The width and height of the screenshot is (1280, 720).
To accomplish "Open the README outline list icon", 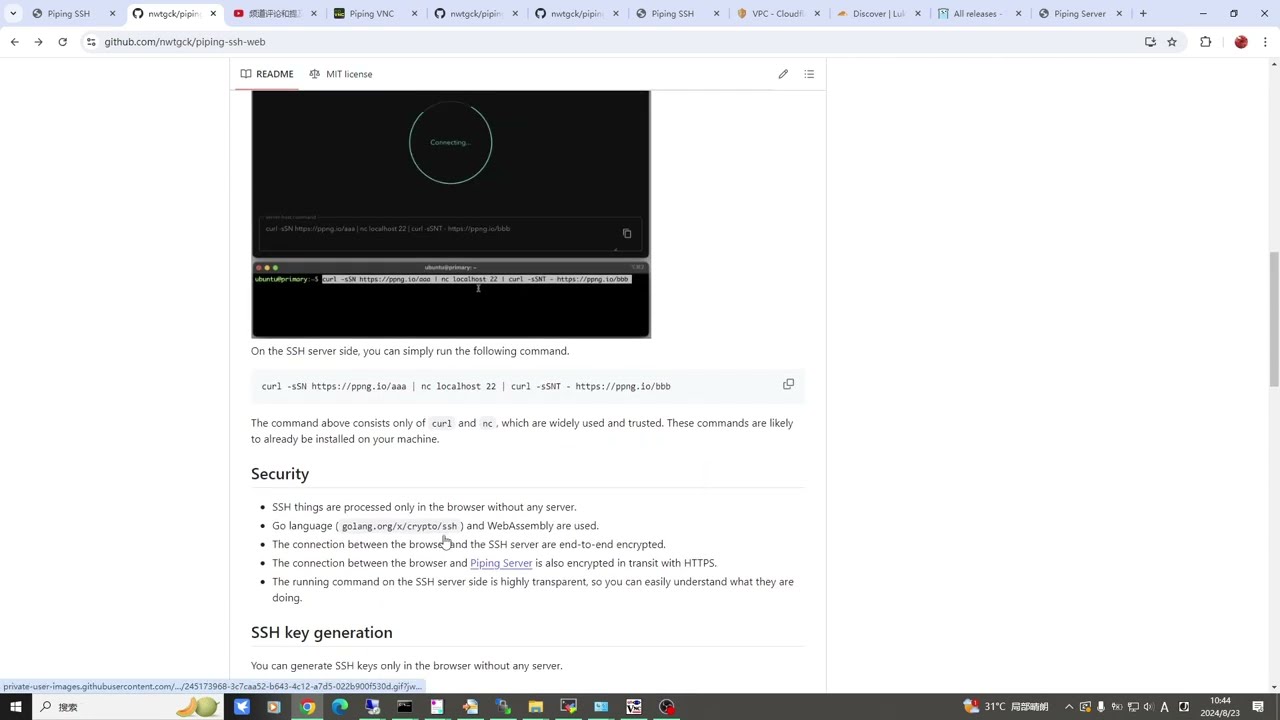I will click(x=809, y=74).
